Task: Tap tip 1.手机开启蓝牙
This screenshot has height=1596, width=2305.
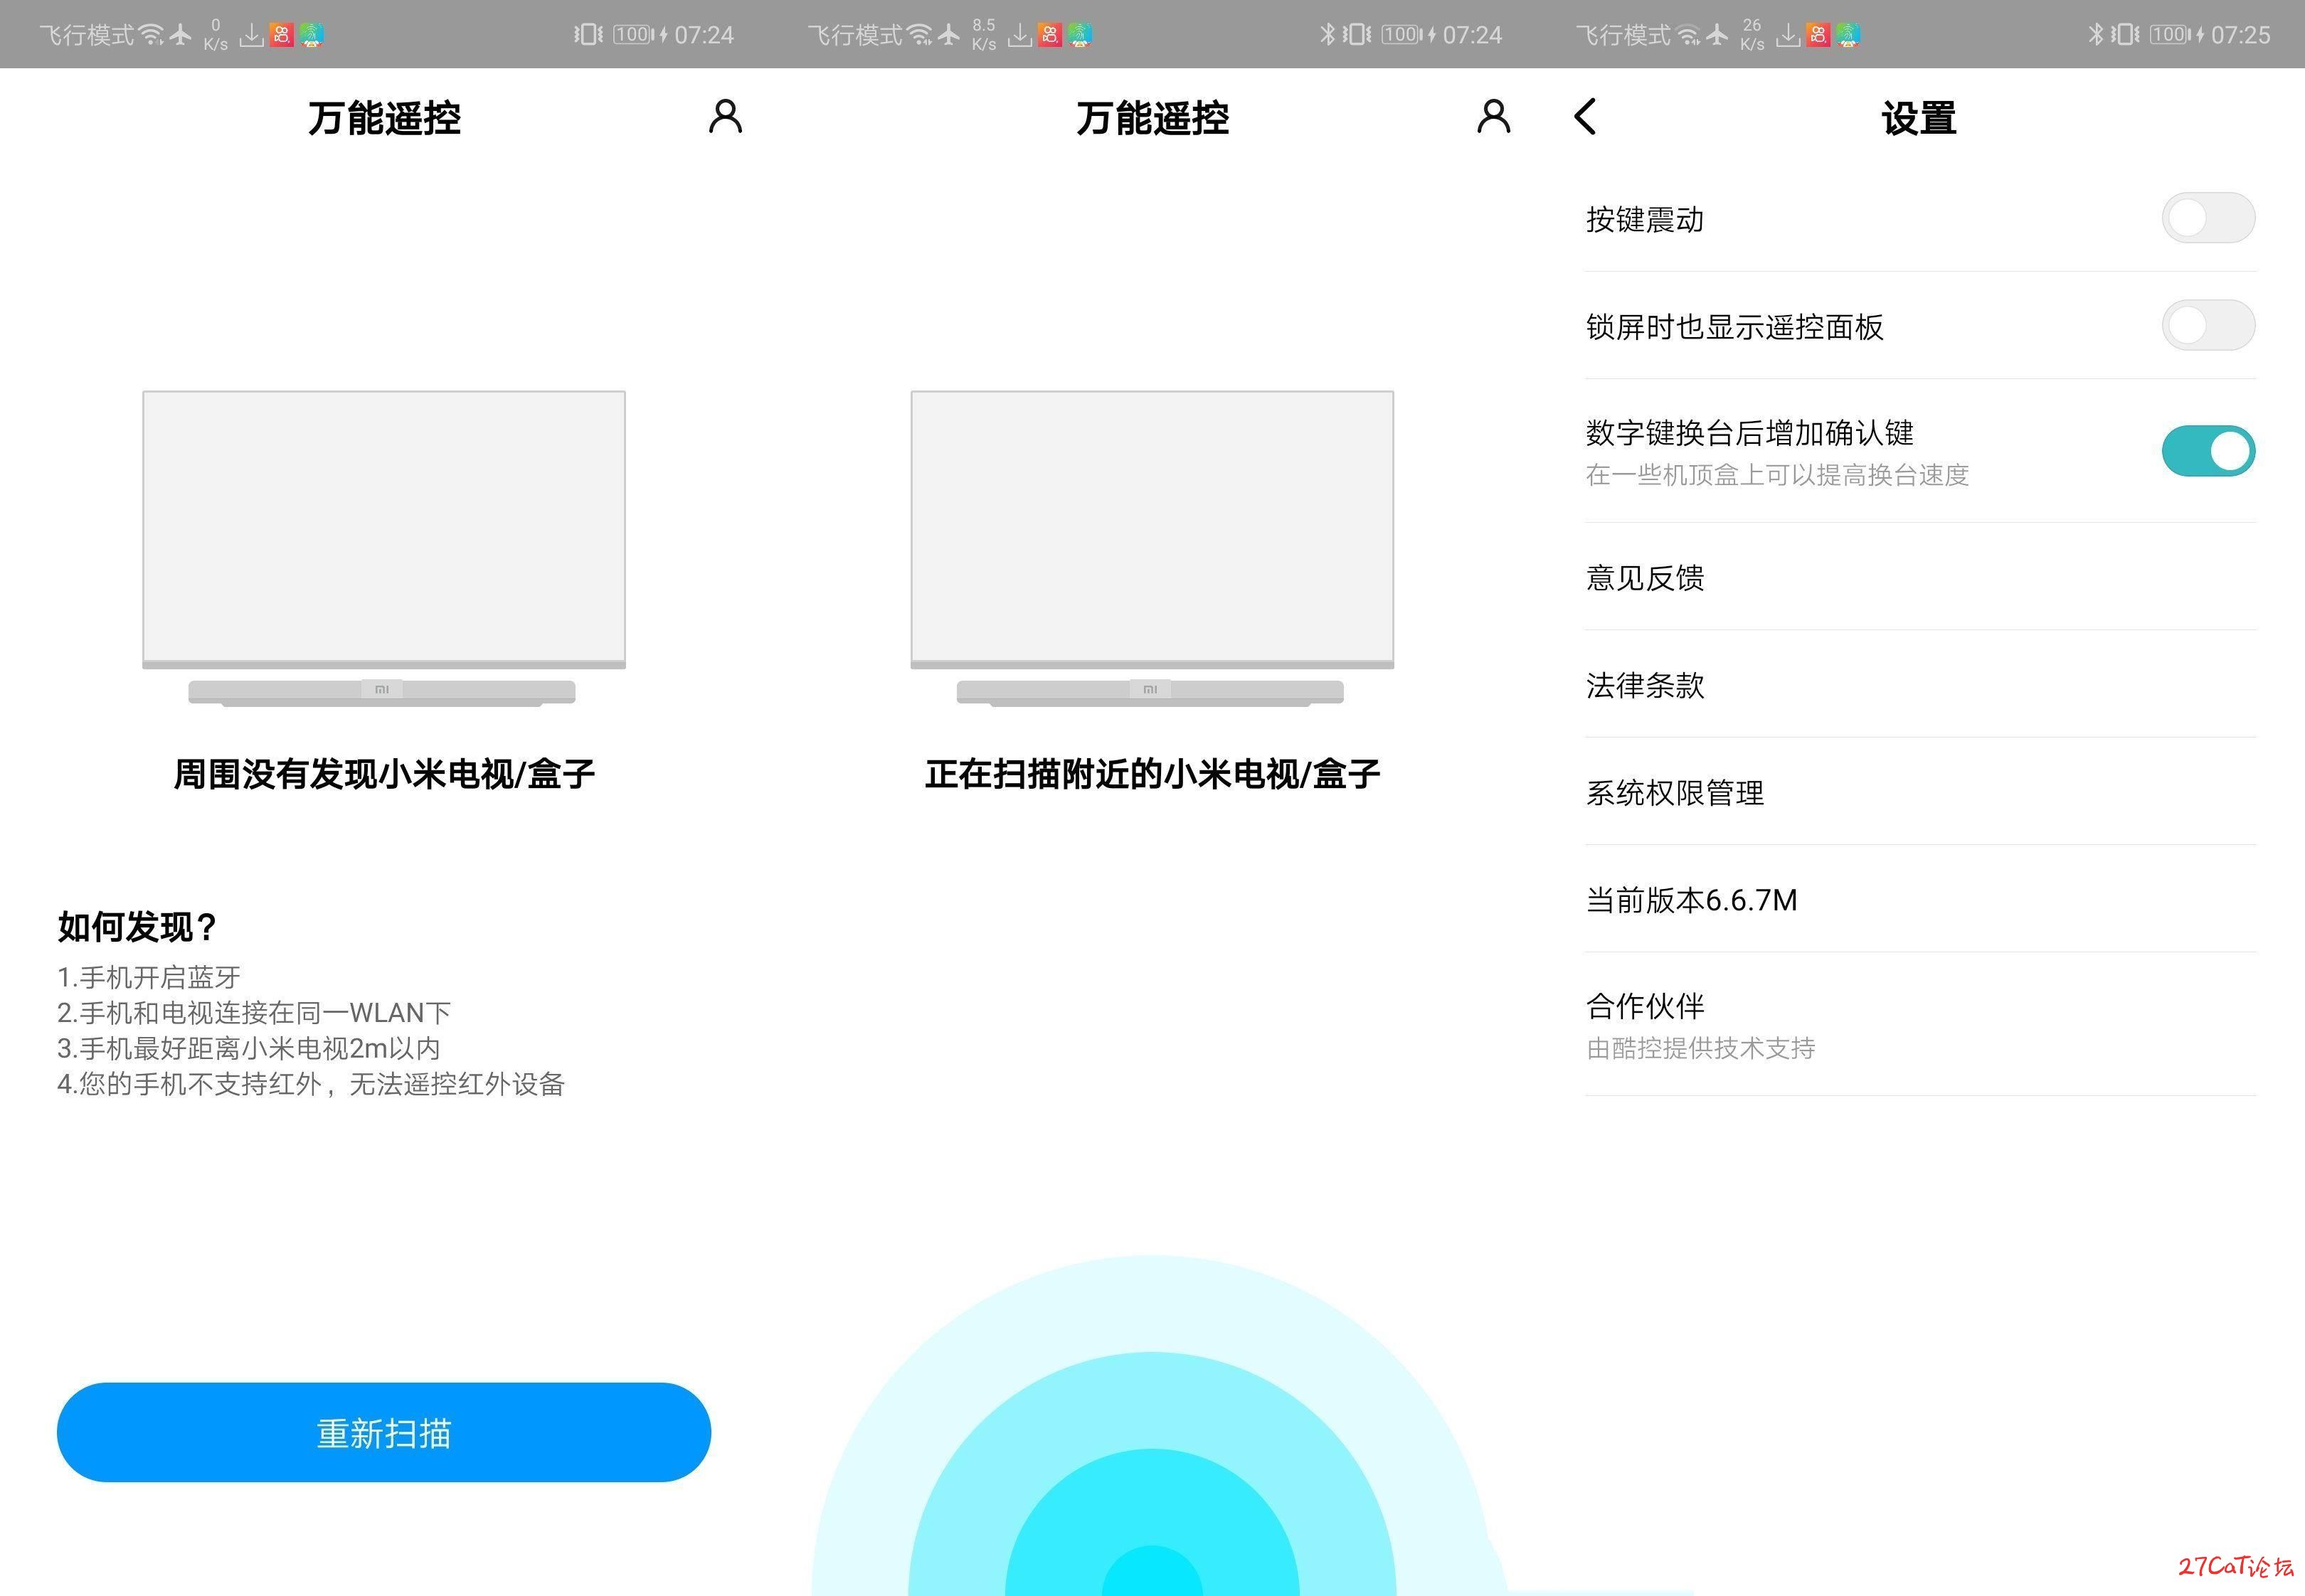Action: point(149,977)
